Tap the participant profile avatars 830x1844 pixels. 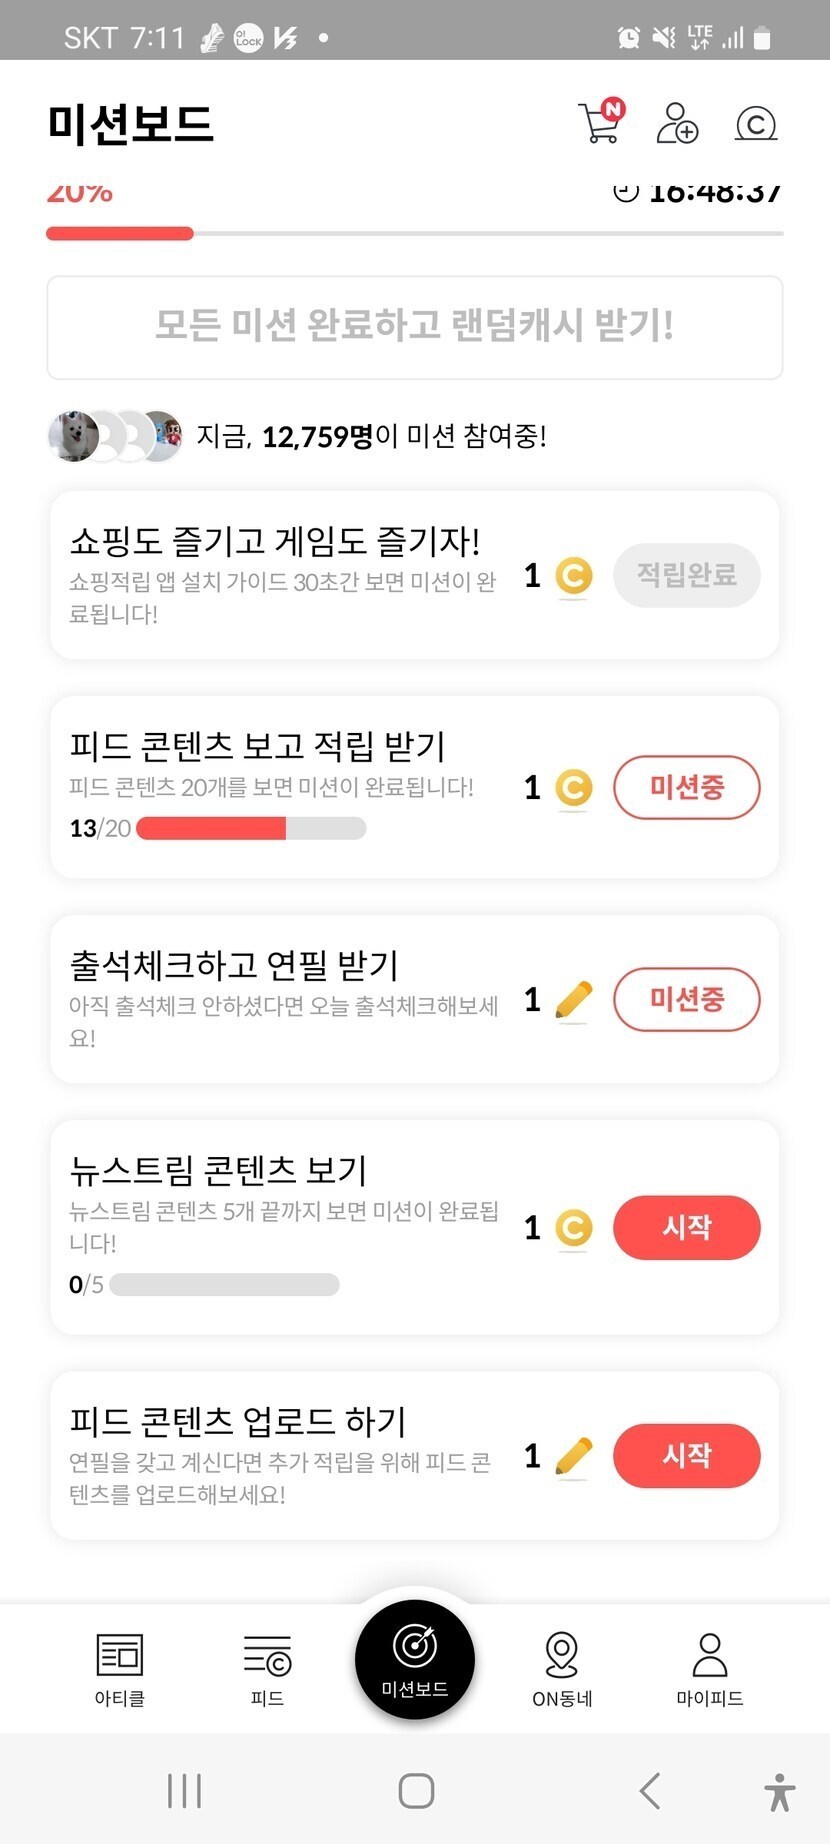tap(116, 436)
